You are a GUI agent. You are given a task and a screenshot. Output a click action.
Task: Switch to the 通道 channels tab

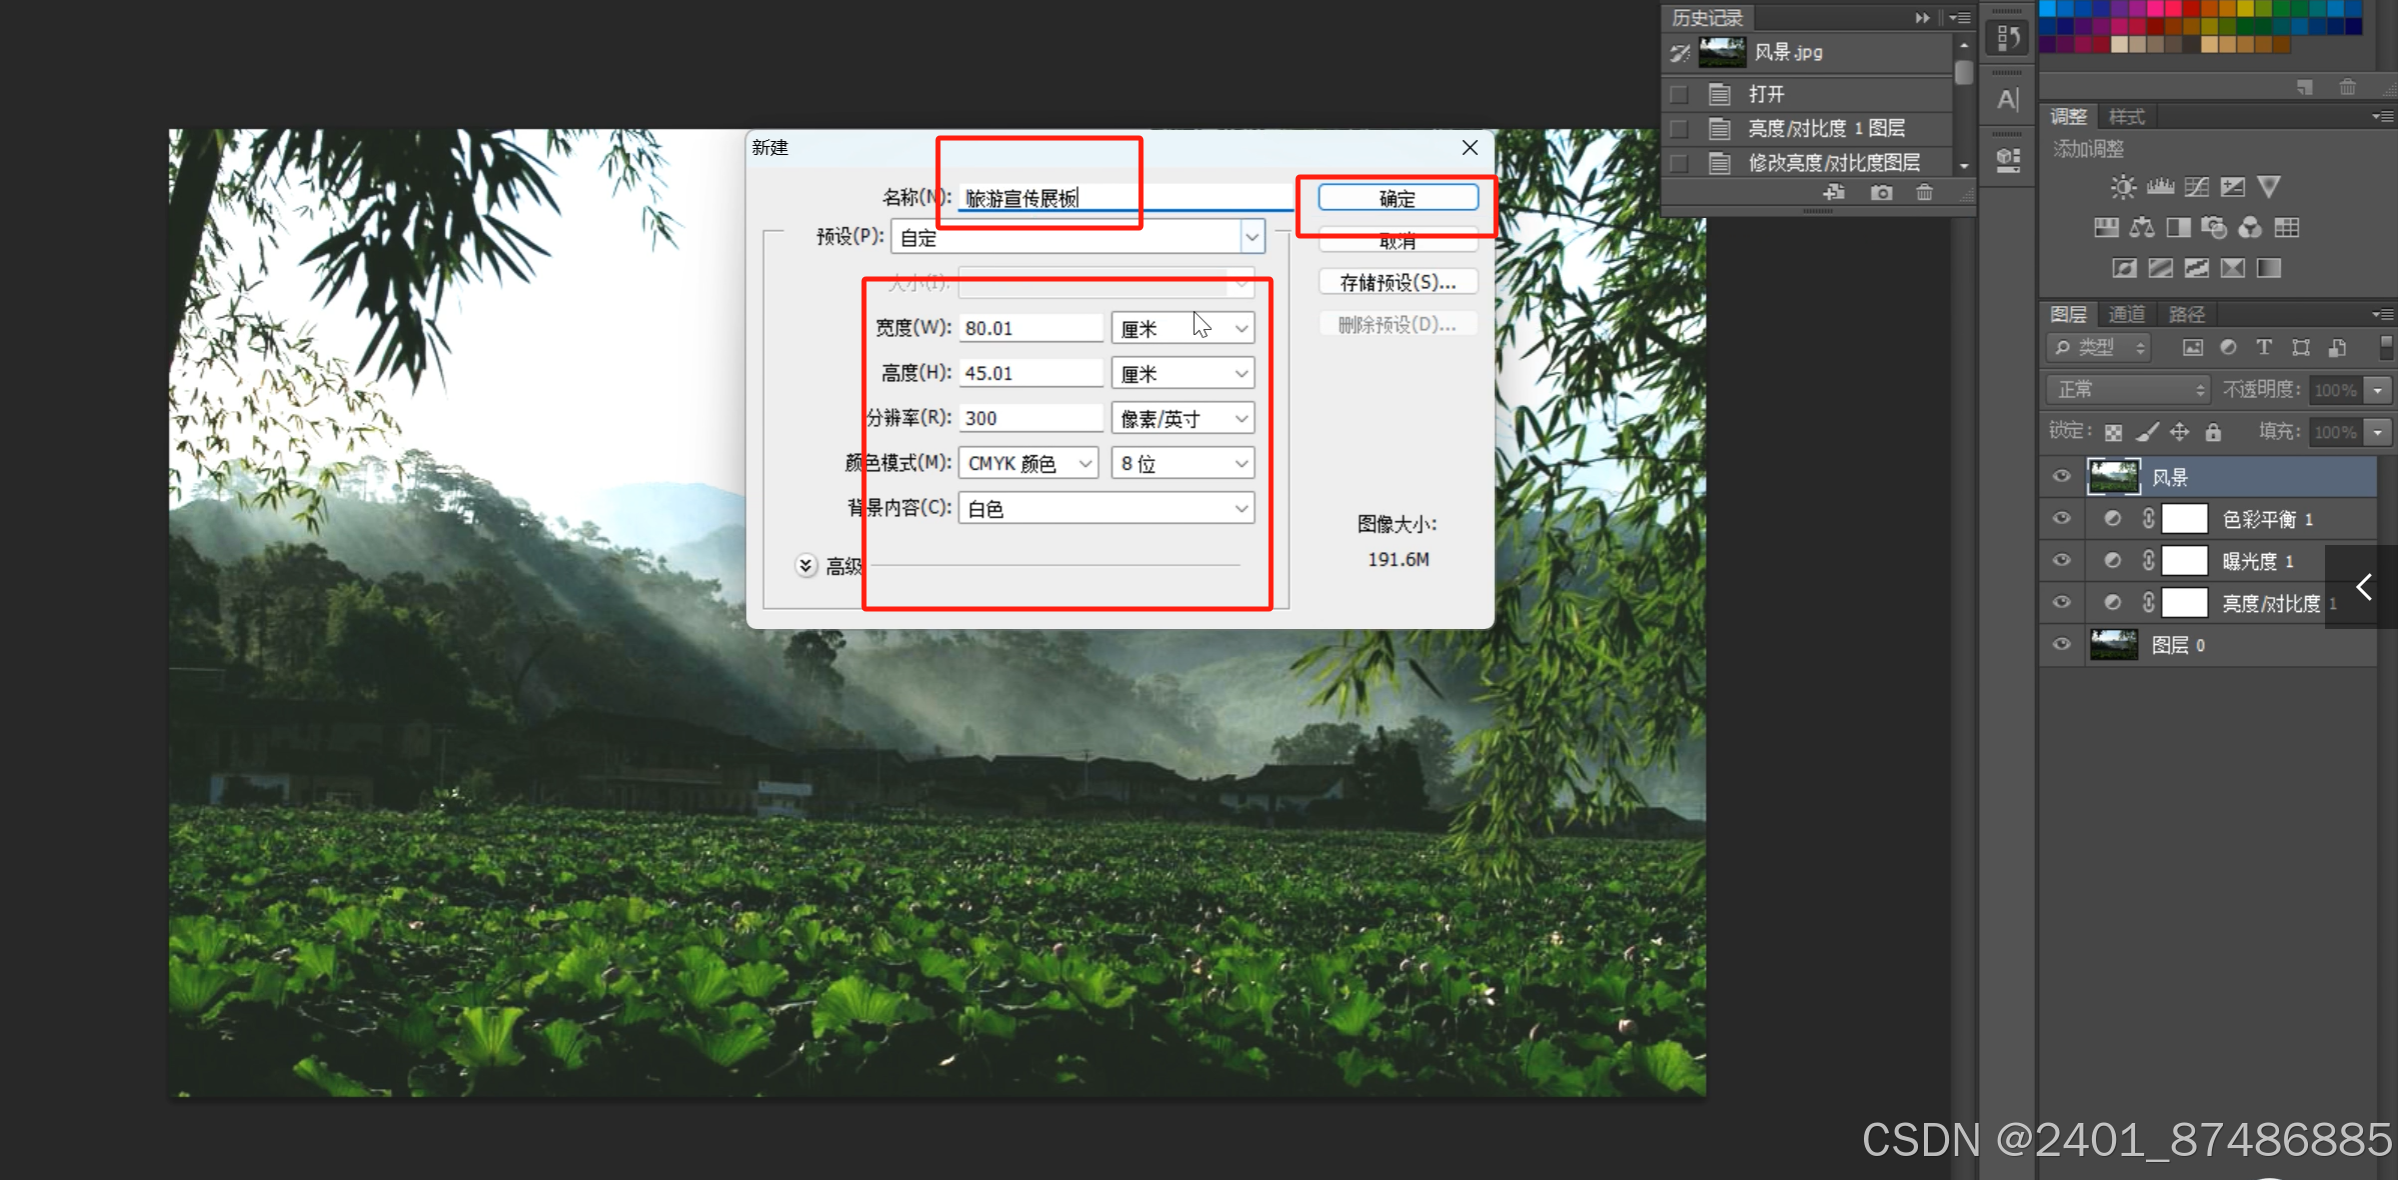pyautogui.click(x=2126, y=314)
